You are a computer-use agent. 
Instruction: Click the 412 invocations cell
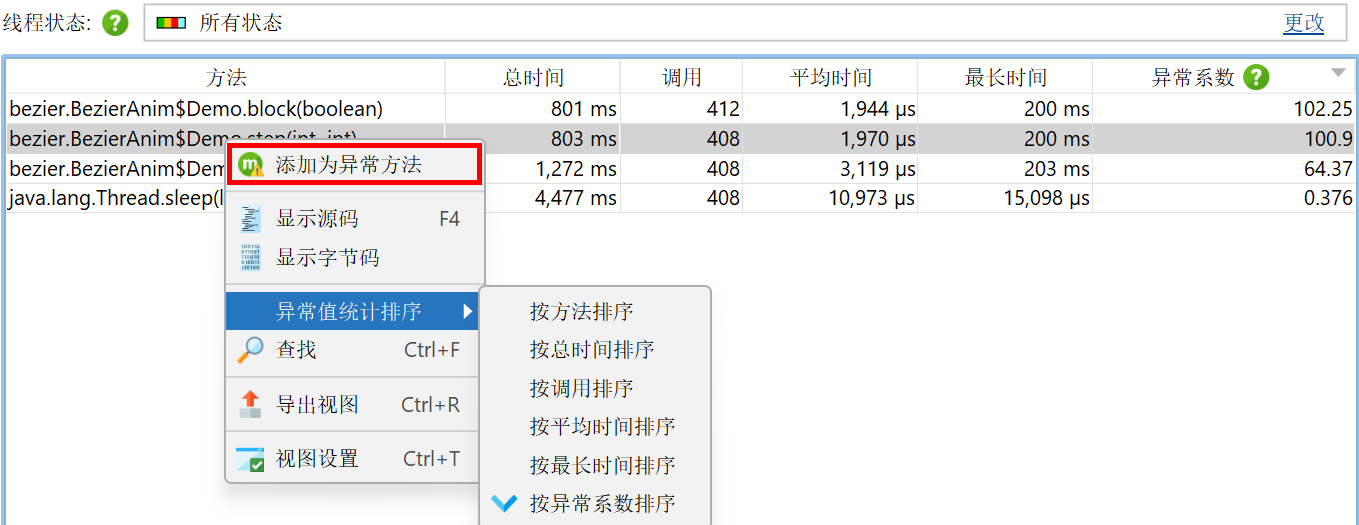pyautogui.click(x=682, y=109)
